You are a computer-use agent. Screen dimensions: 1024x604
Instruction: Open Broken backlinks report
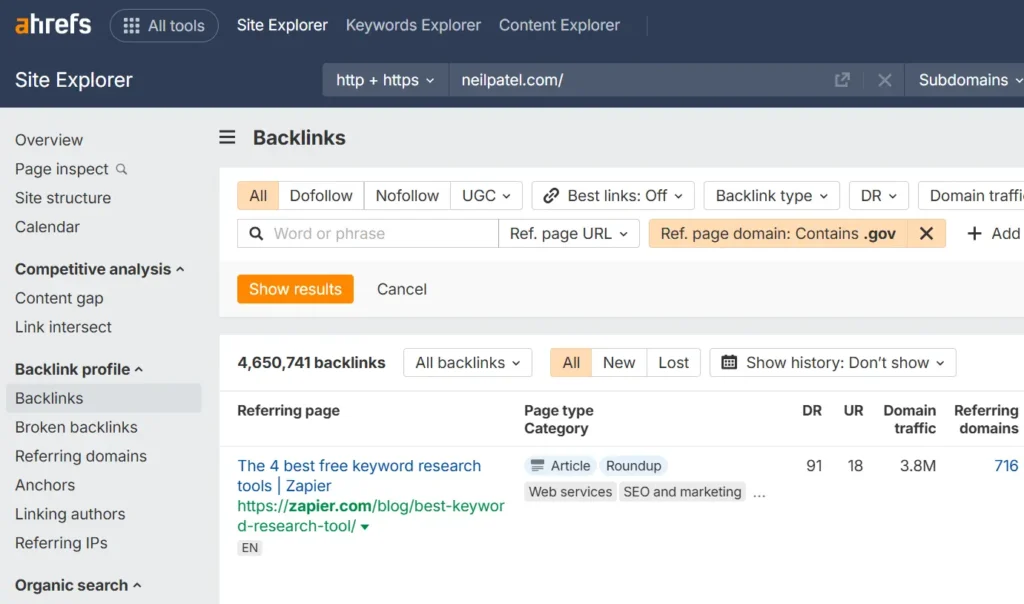76,427
